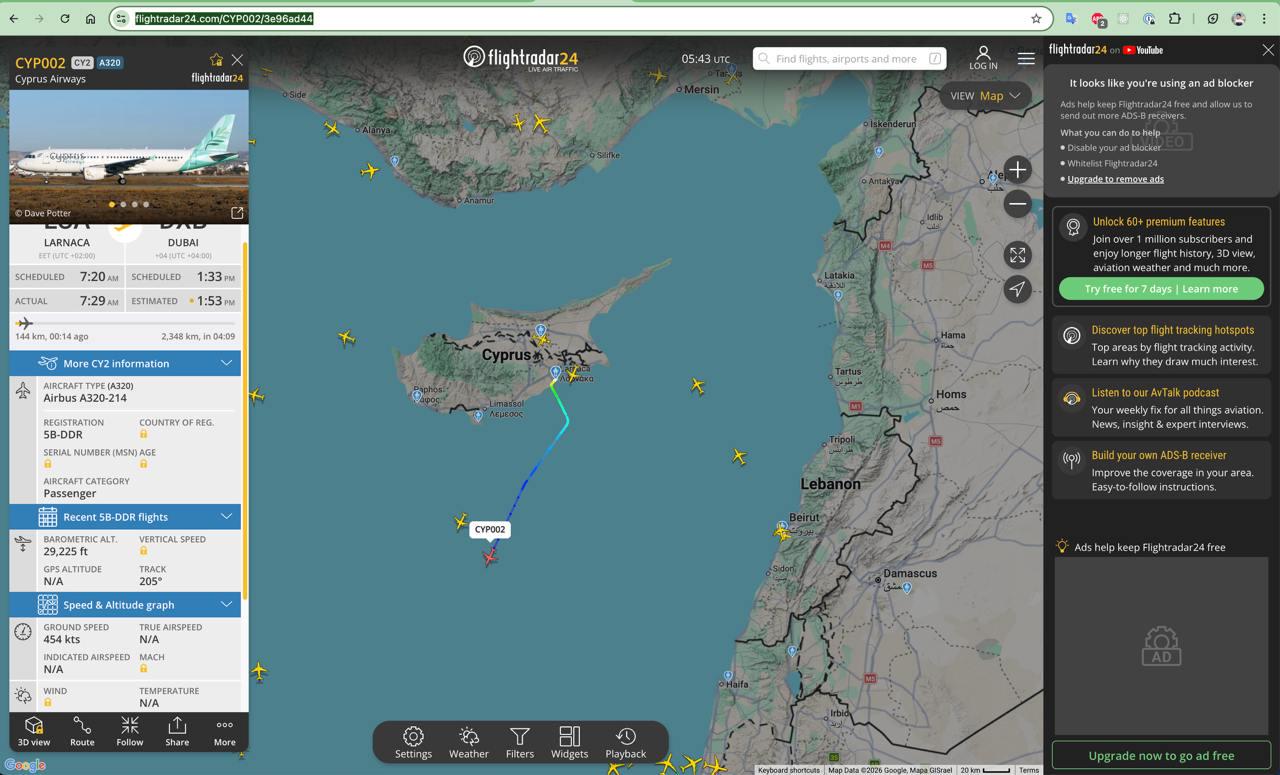Open the Weather layer options
The image size is (1280, 775).
coord(468,742)
